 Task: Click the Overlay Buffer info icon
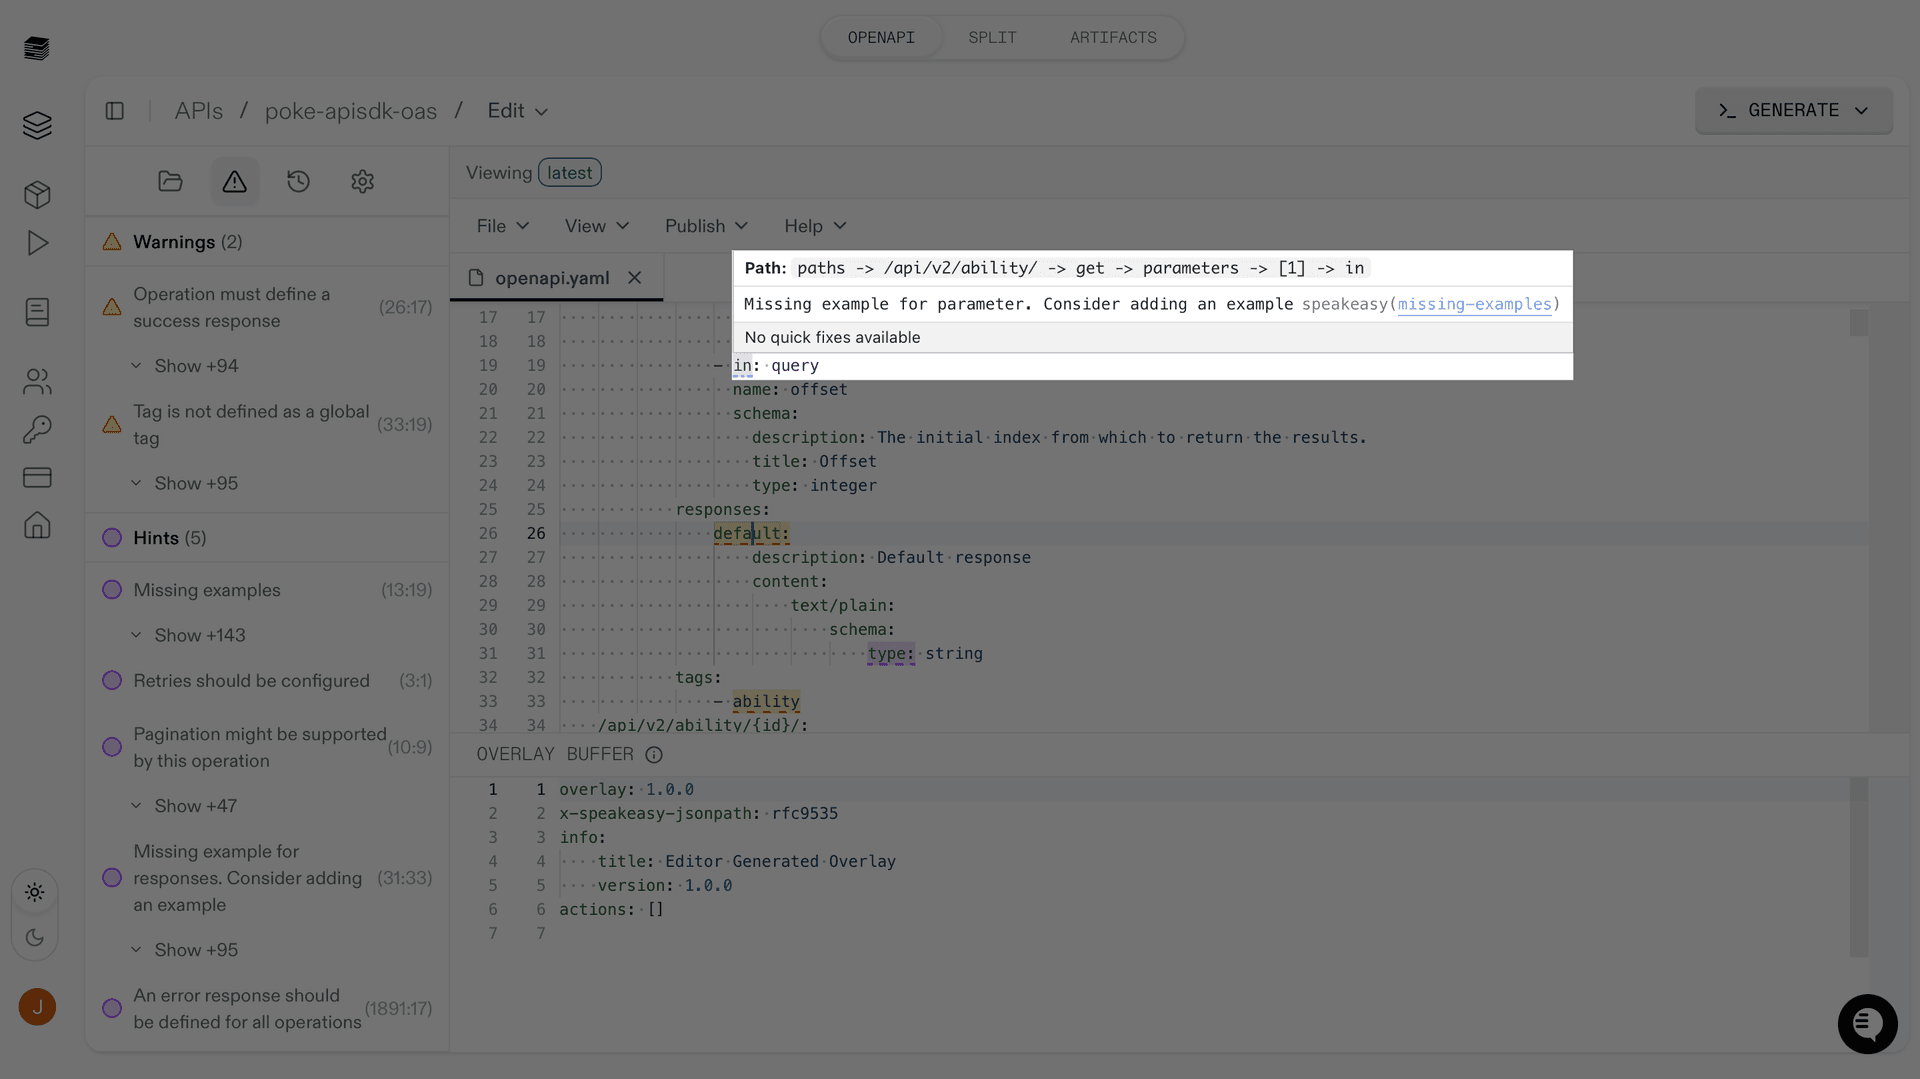654,755
